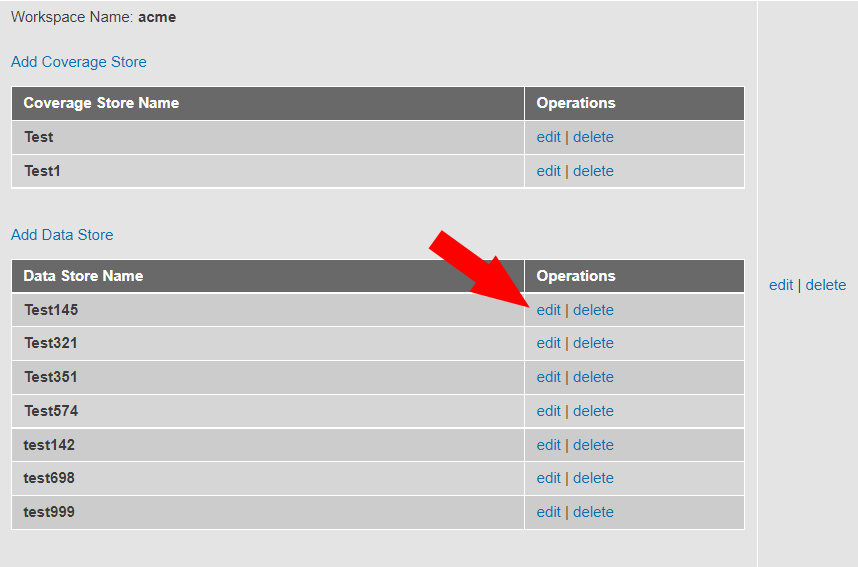This screenshot has height=567, width=858.
Task: Click the Data Store Name column header
Action: tap(268, 276)
